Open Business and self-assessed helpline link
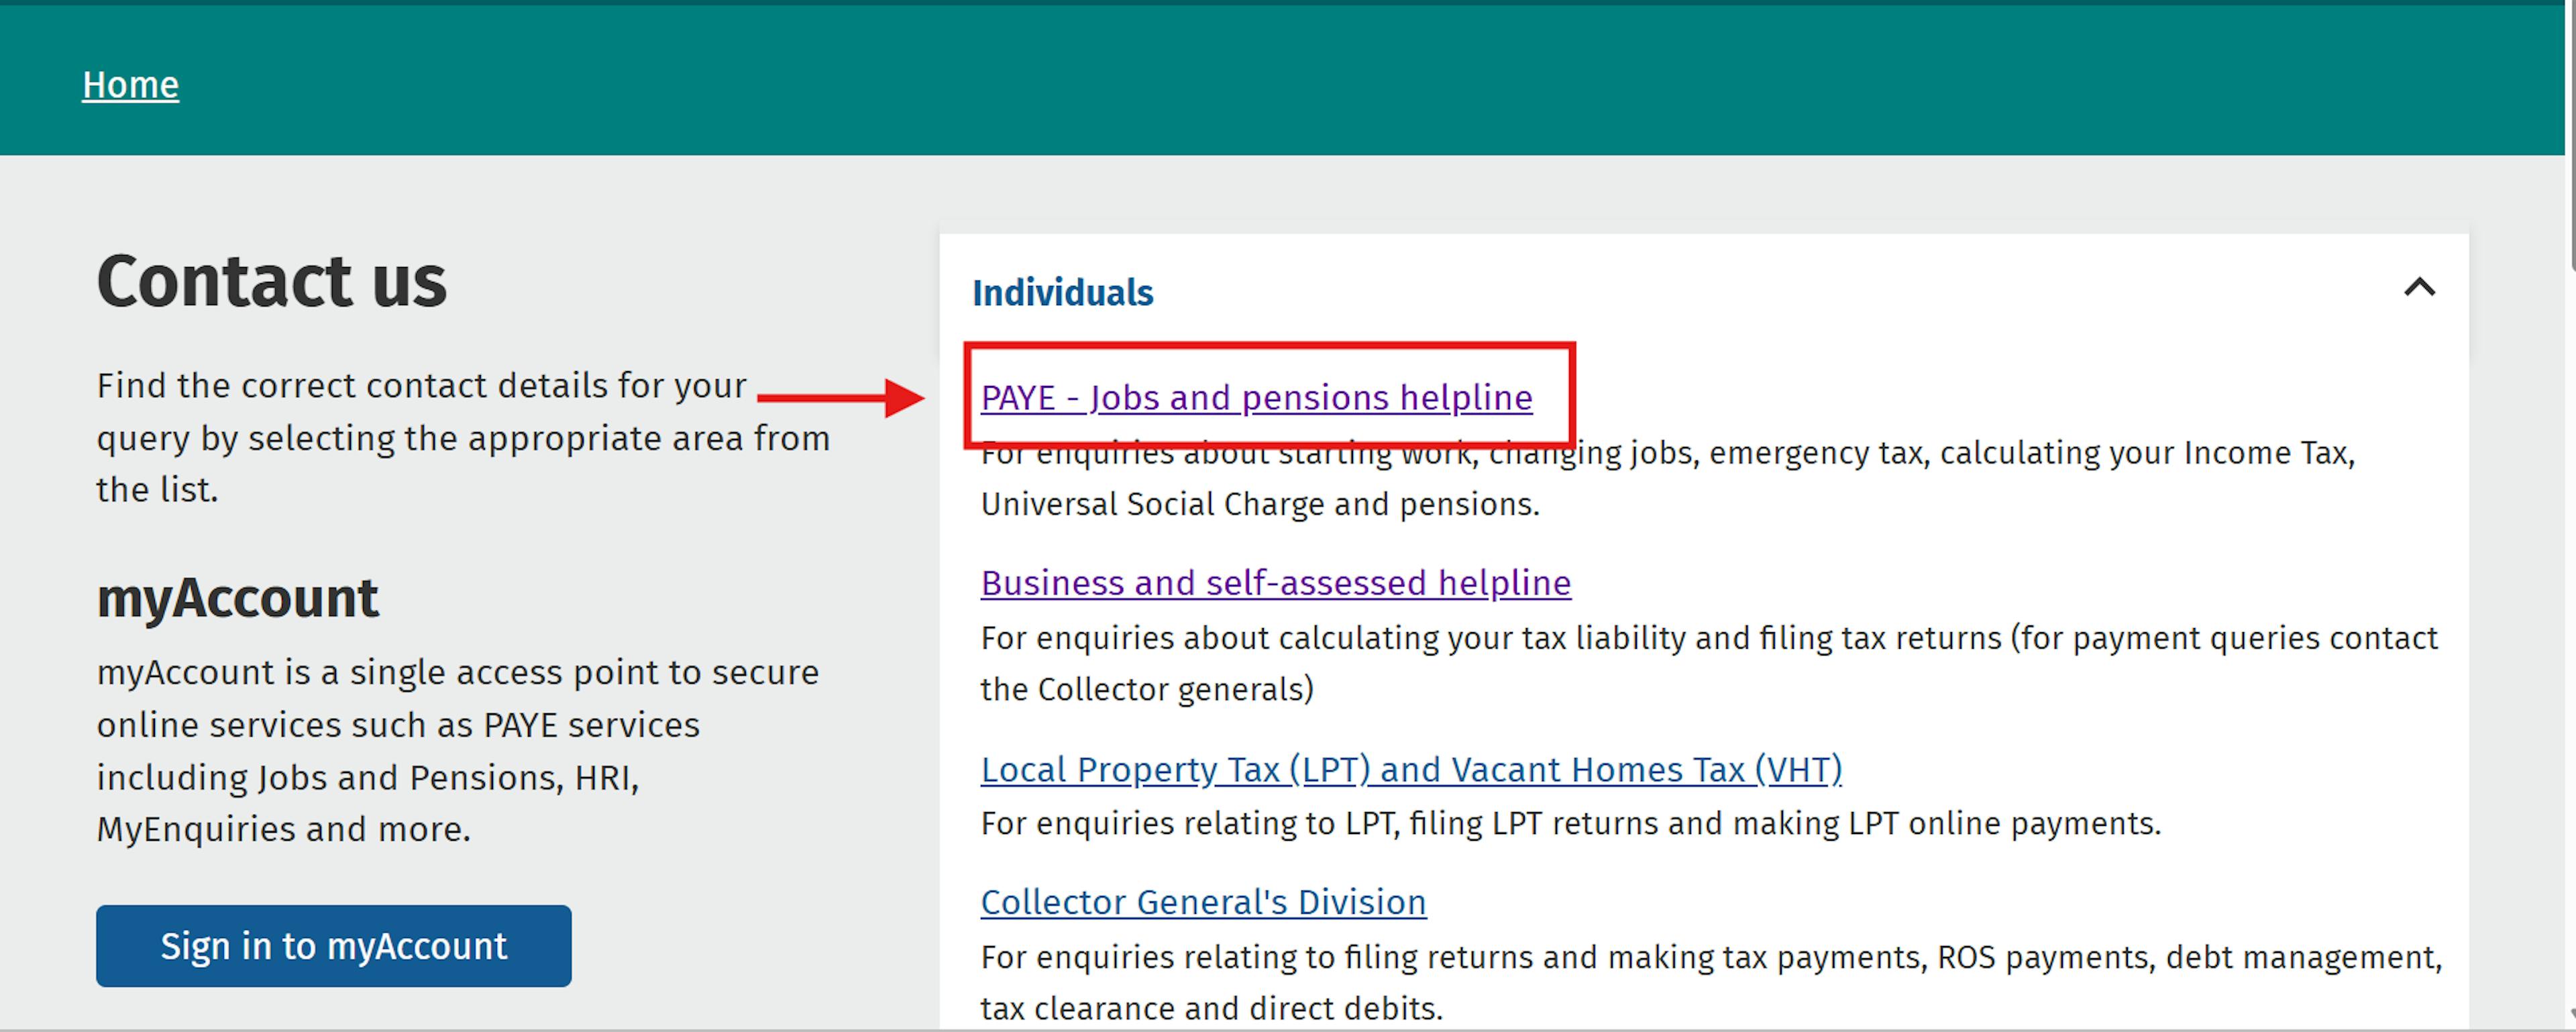2576x1032 pixels. point(1275,583)
